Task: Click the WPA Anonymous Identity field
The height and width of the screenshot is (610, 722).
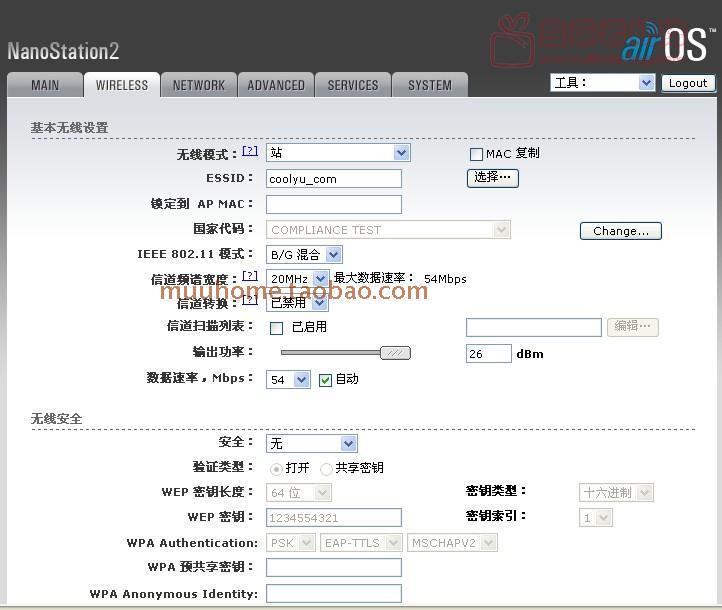Action: (x=334, y=593)
